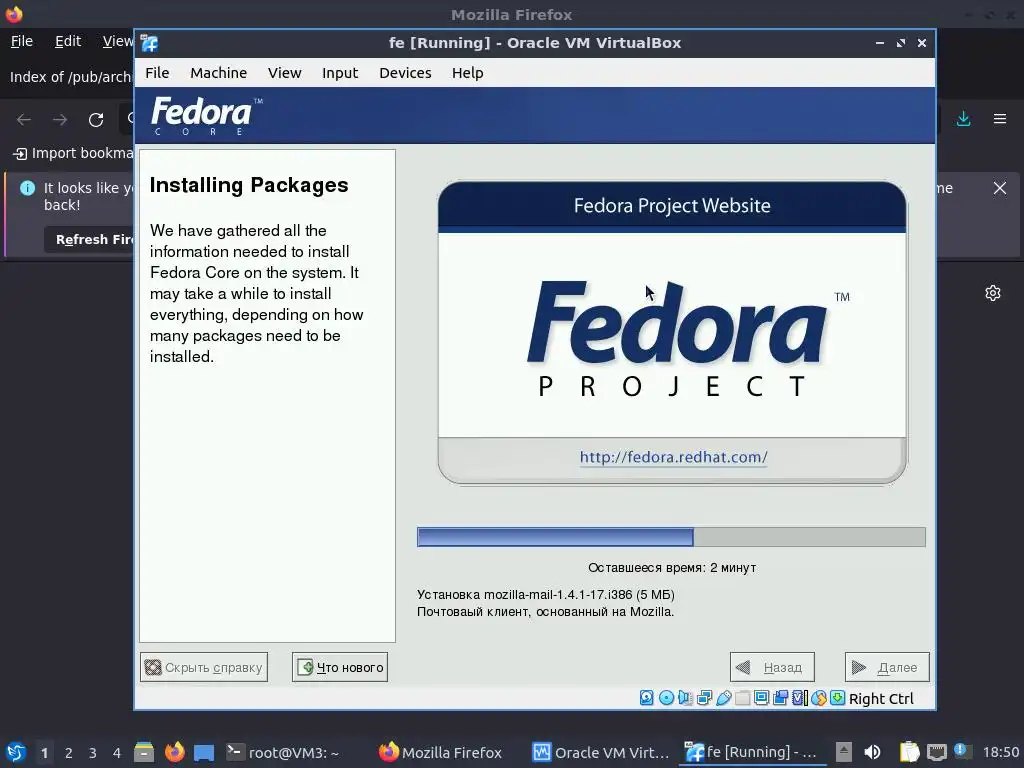Click the taskbar clock showing 18:50
This screenshot has height=768, width=1024.
[x=1000, y=752]
